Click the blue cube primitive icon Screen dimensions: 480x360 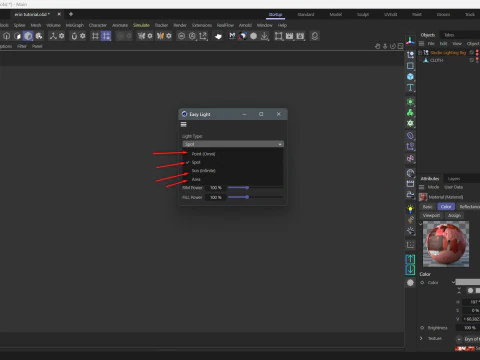coord(410,77)
